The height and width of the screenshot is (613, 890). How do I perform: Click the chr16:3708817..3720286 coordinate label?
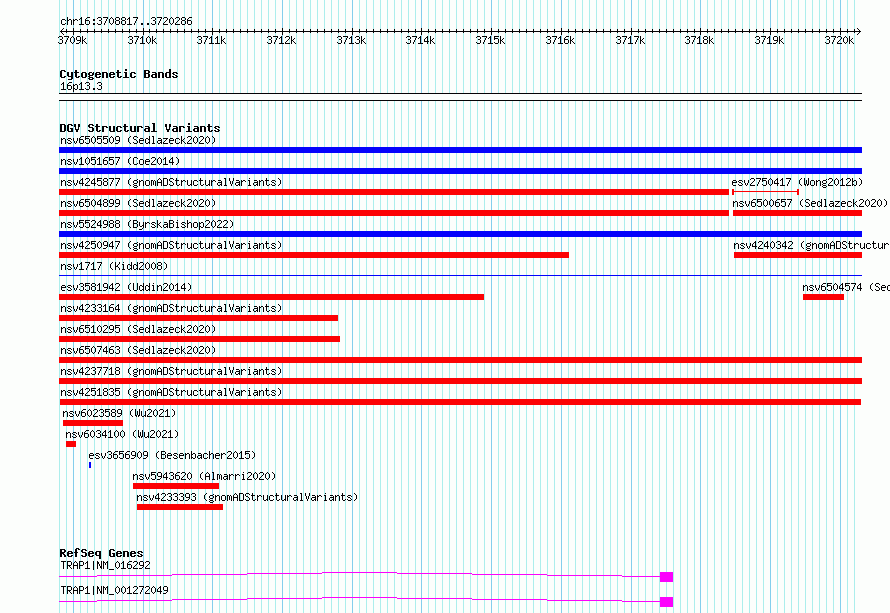tap(126, 21)
